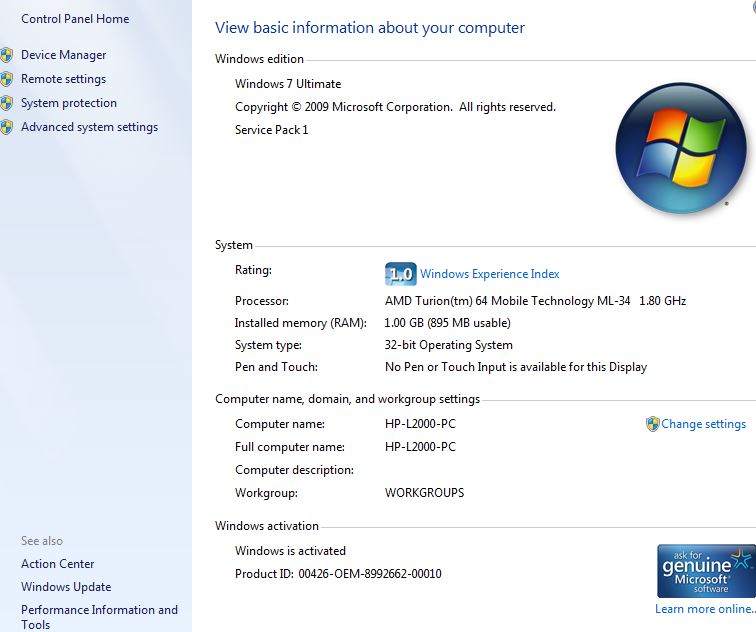The height and width of the screenshot is (632, 756).
Task: Open the Advanced system settings link
Action: (89, 127)
